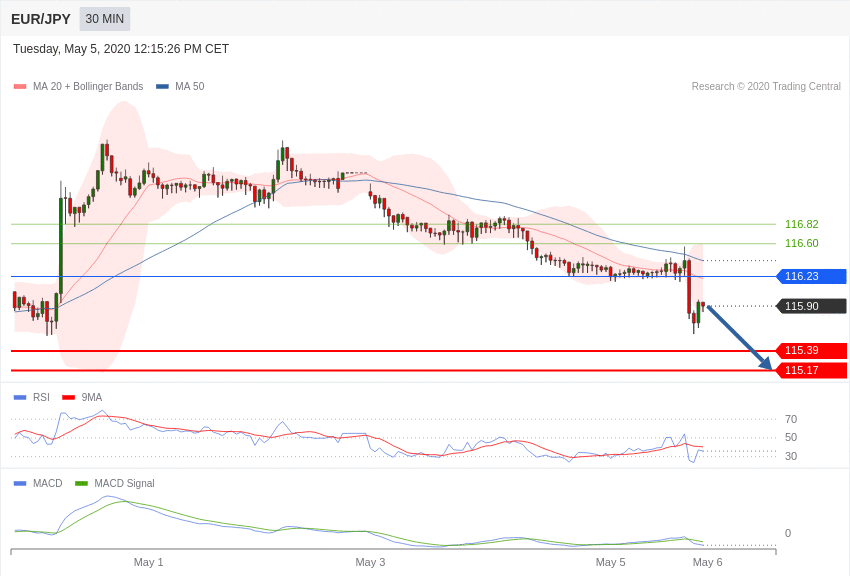This screenshot has height=576, width=850.
Task: Click the 'Research © 2020 Trading Central' credit
Action: (766, 86)
